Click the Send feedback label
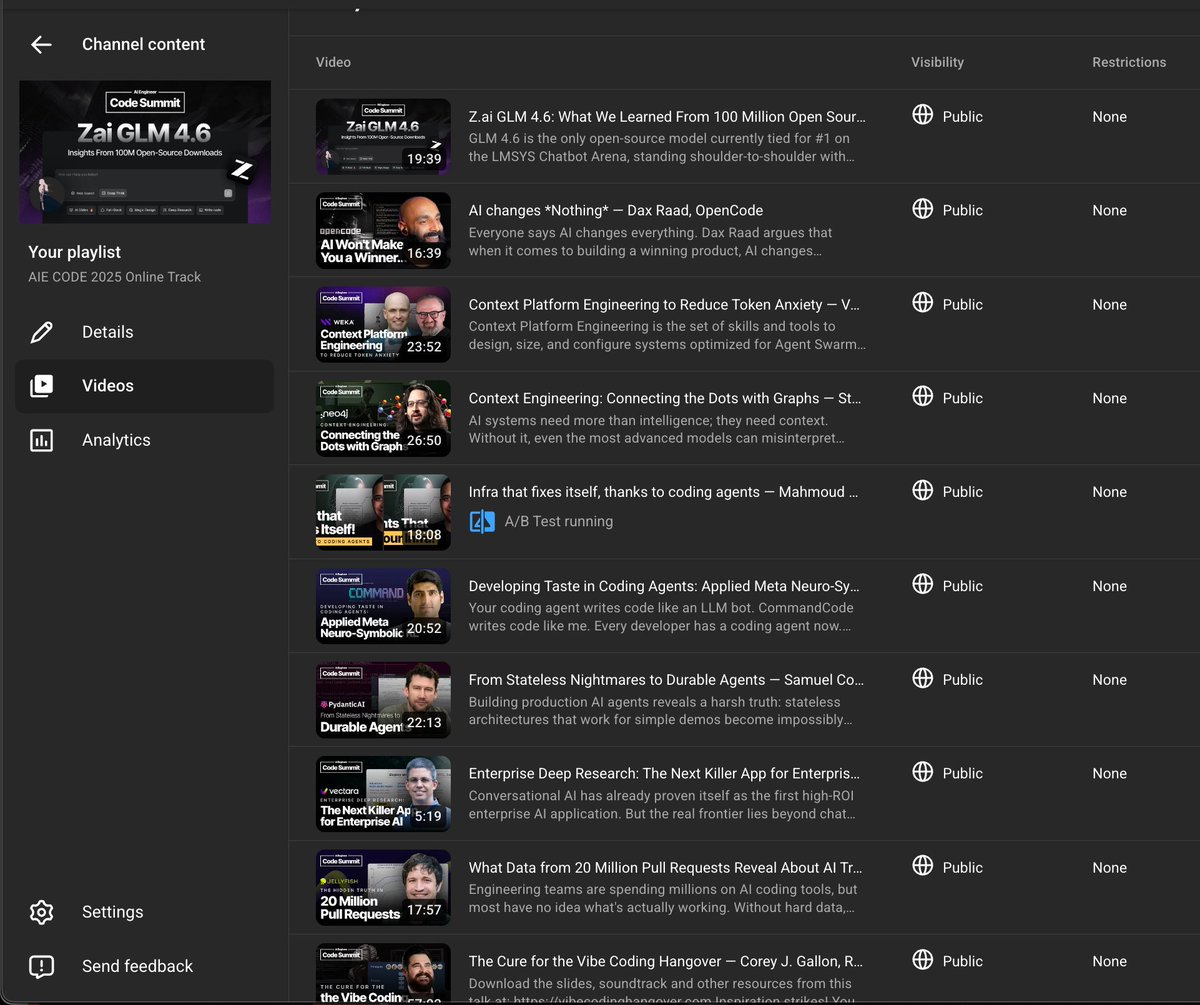This screenshot has width=1200, height=1005. pyautogui.click(x=137, y=966)
